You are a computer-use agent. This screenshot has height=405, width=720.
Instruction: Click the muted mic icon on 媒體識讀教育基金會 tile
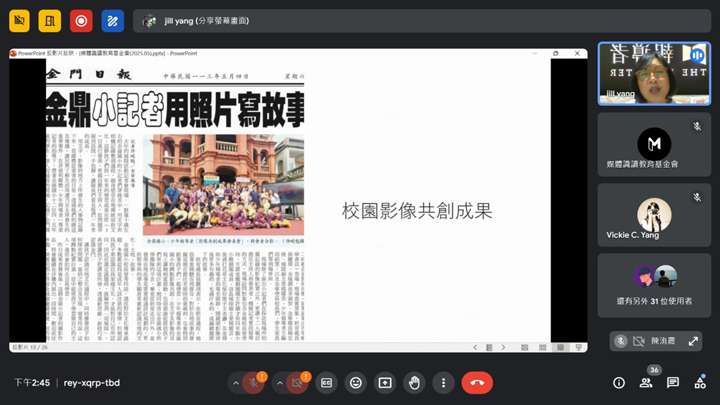pos(697,127)
